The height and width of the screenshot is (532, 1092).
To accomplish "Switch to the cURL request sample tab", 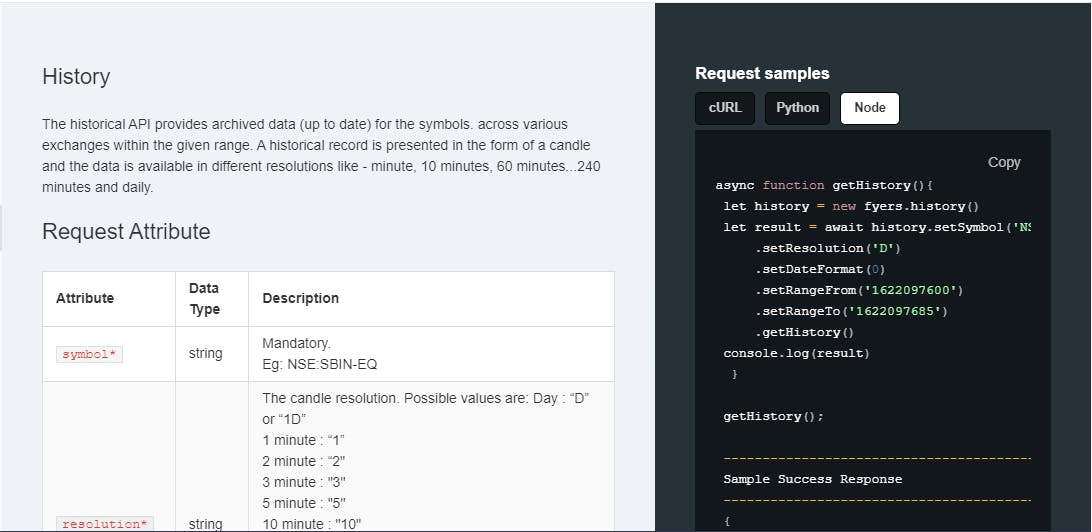I will 725,108.
